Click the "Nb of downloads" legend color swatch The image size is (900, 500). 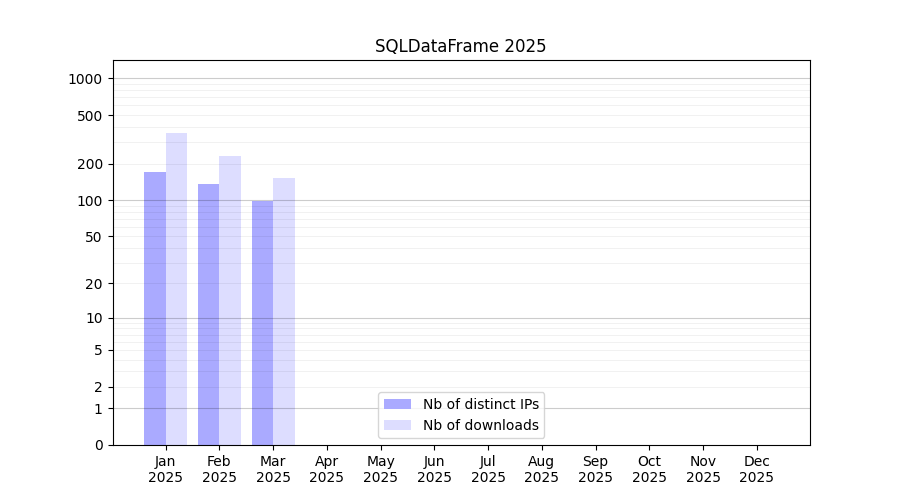(x=397, y=425)
